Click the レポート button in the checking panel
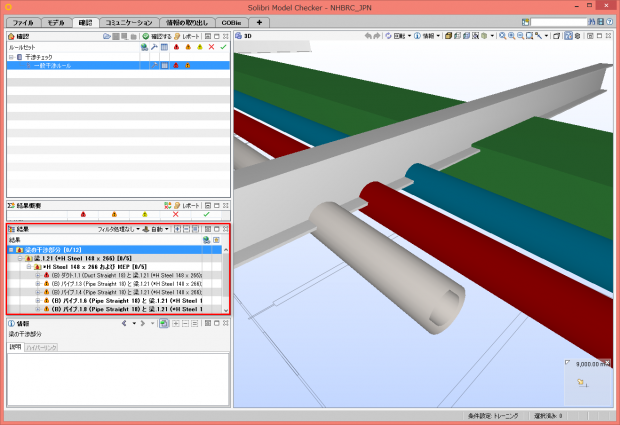 point(186,36)
